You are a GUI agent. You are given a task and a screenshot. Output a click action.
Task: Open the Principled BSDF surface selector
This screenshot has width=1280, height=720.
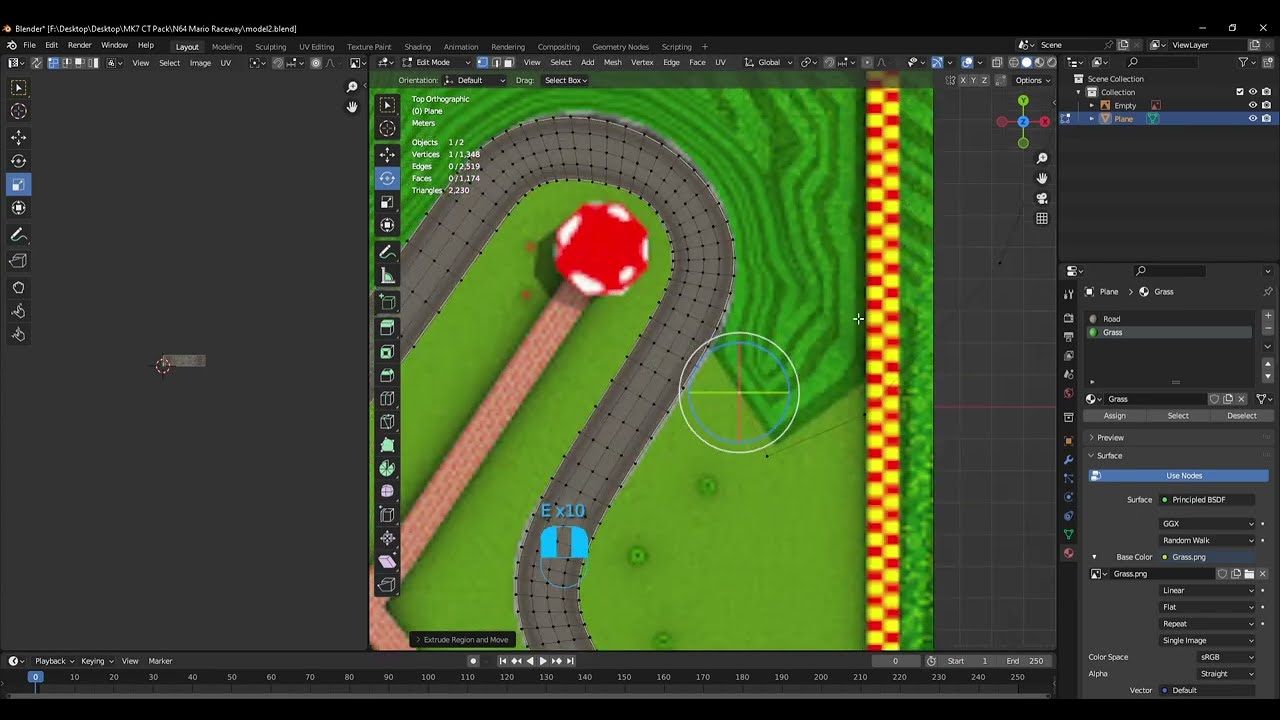point(1208,499)
